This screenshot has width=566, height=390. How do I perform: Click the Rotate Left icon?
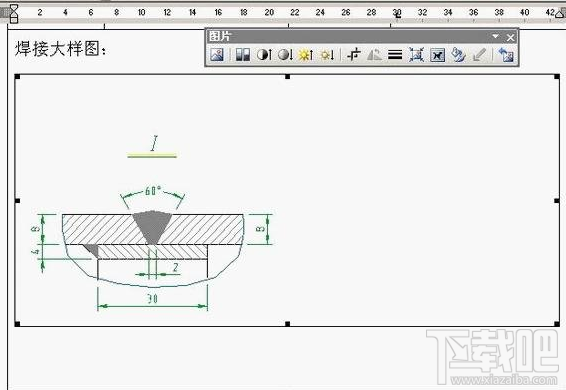coord(374,55)
